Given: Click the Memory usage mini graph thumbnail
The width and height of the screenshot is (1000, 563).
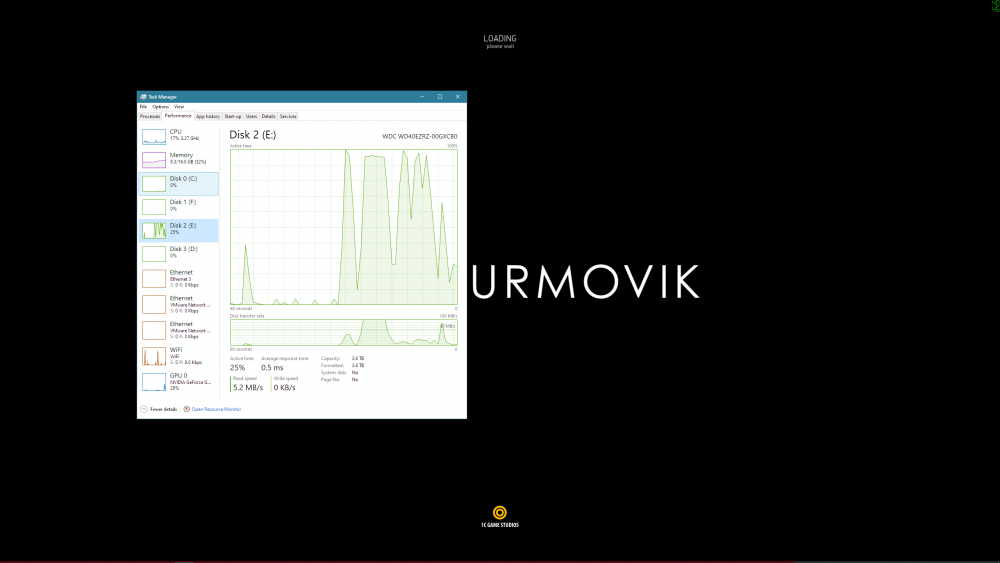Looking at the screenshot, I should pyautogui.click(x=154, y=160).
